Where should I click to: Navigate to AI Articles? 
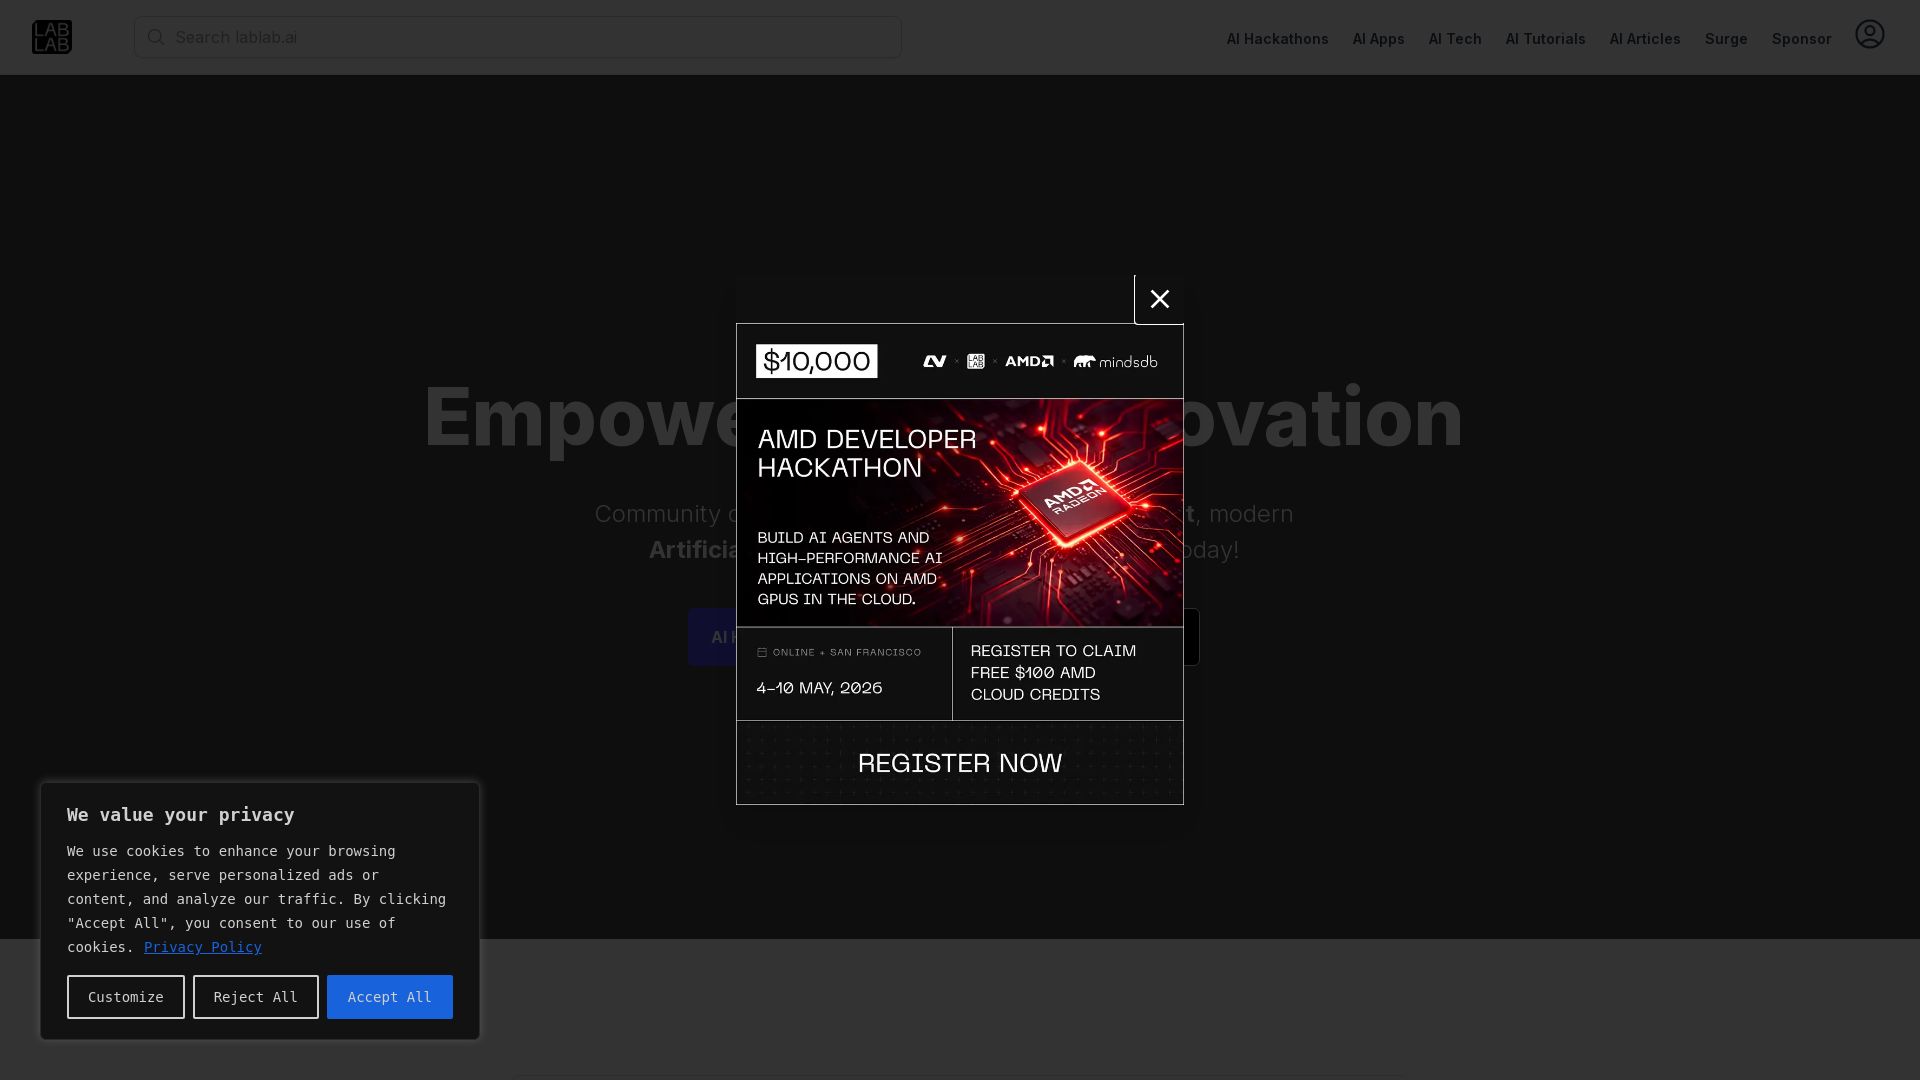pyautogui.click(x=1644, y=39)
